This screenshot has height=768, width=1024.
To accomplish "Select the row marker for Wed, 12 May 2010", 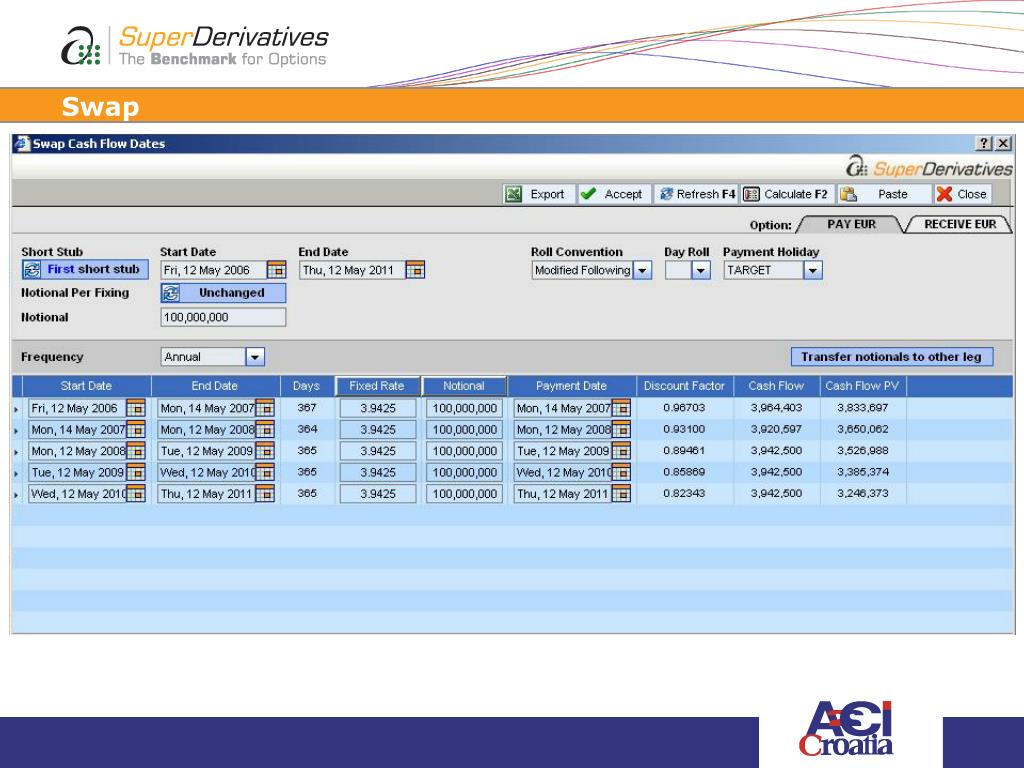I will [16, 495].
